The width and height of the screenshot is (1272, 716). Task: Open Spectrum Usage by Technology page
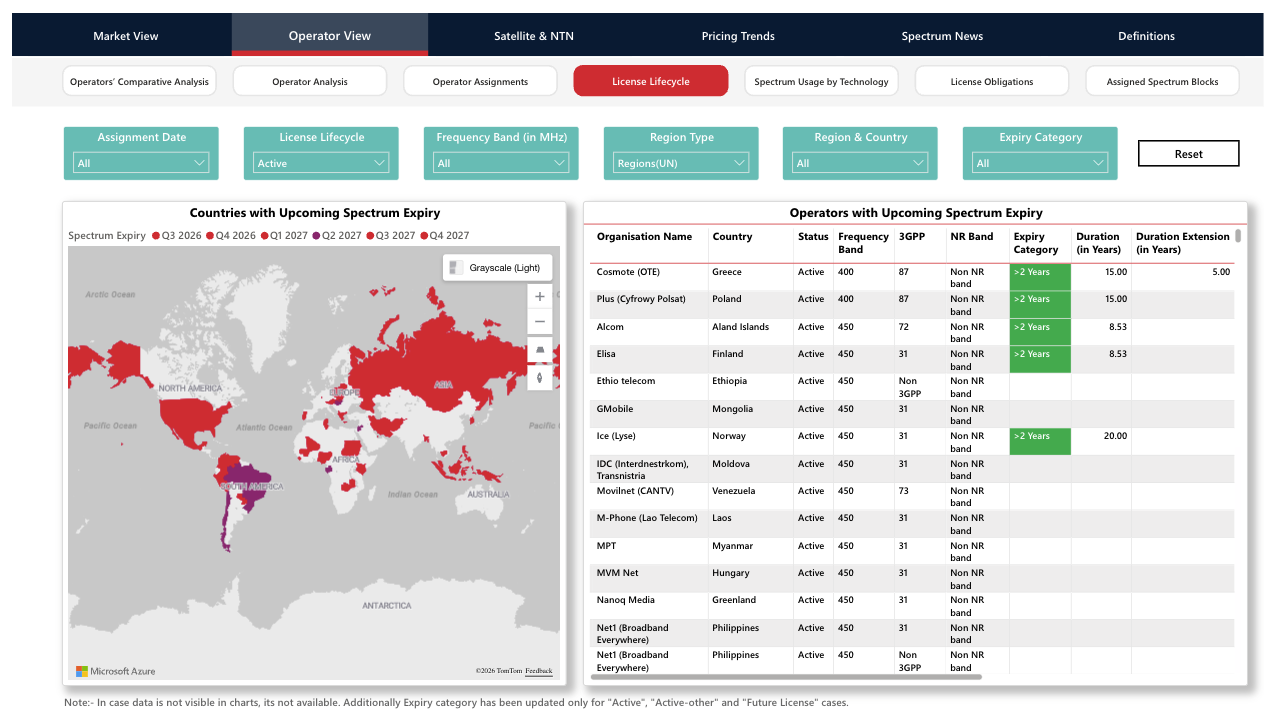pyautogui.click(x=821, y=81)
